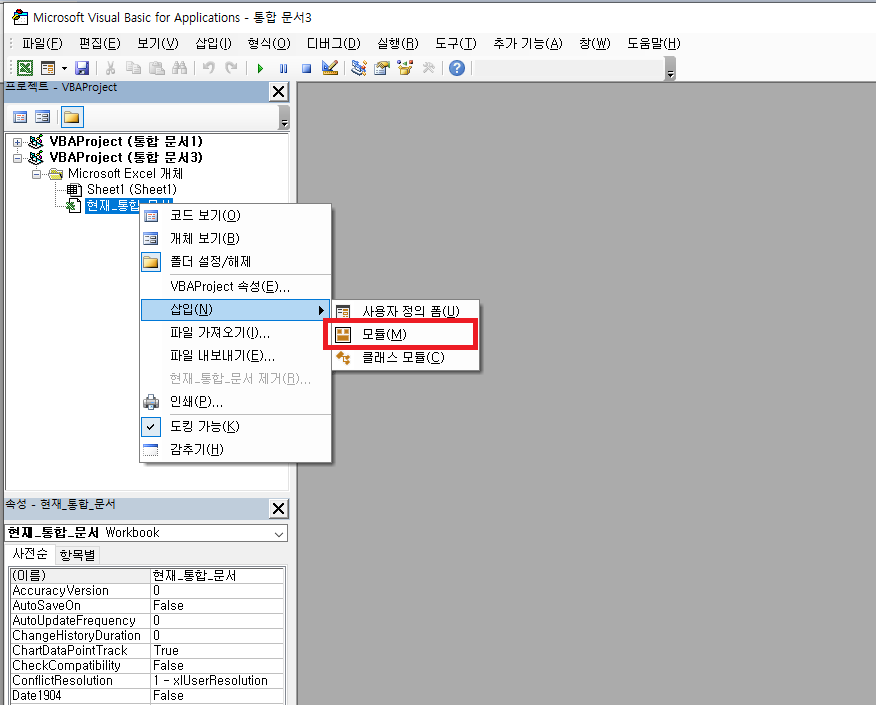Open the 보기(V) menu
876x705 pixels.
point(158,44)
